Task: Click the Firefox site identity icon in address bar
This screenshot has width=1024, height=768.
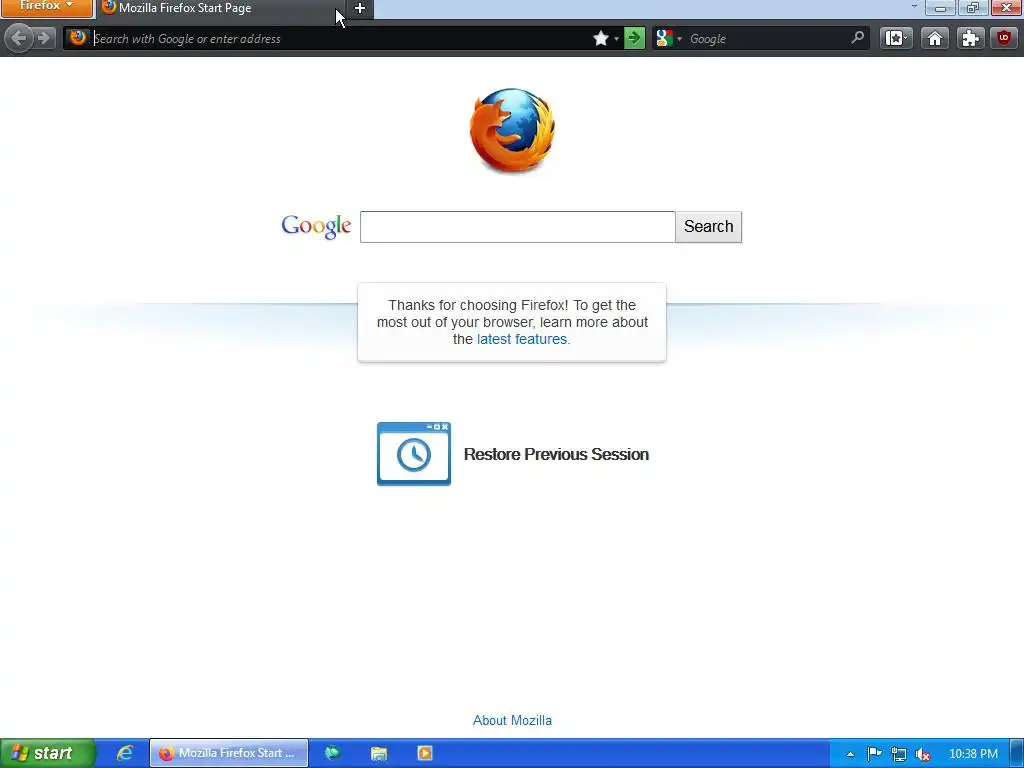Action: tap(78, 38)
